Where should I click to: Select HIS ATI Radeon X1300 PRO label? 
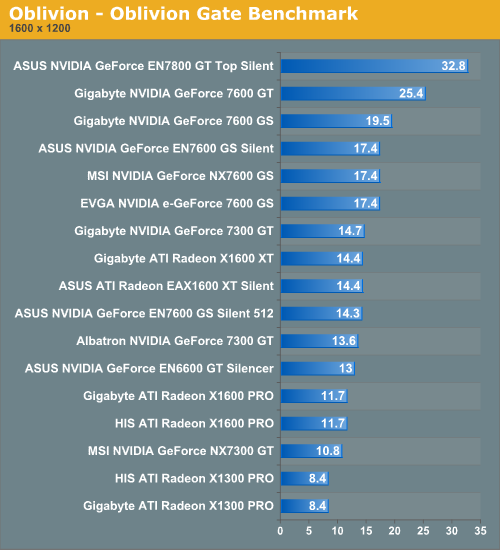[194, 478]
